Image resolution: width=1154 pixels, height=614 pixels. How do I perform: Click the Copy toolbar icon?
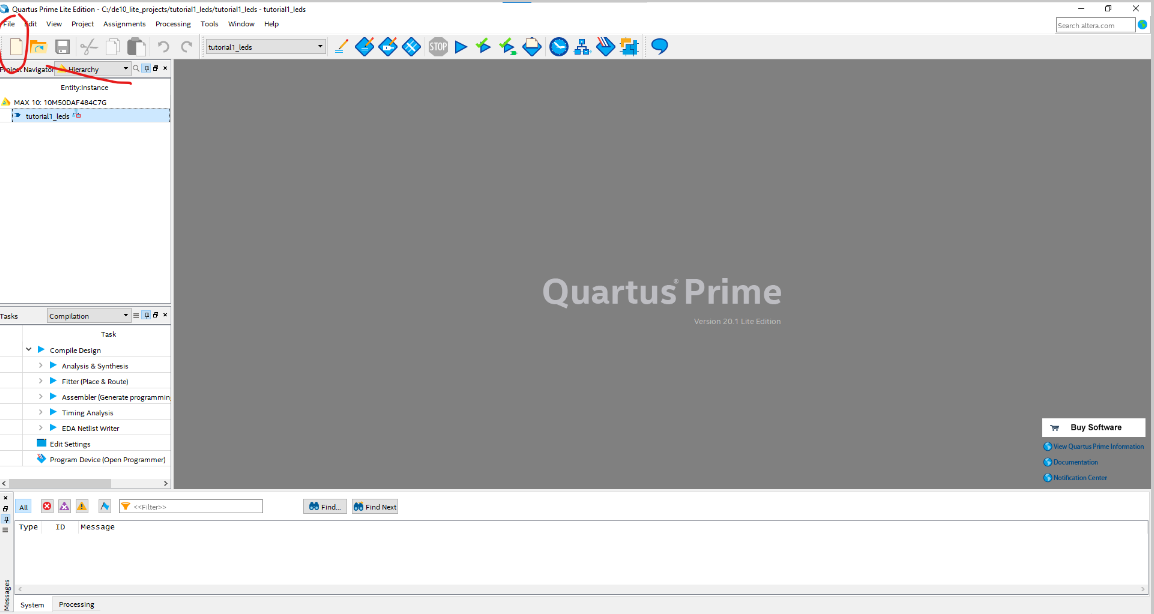(x=113, y=47)
